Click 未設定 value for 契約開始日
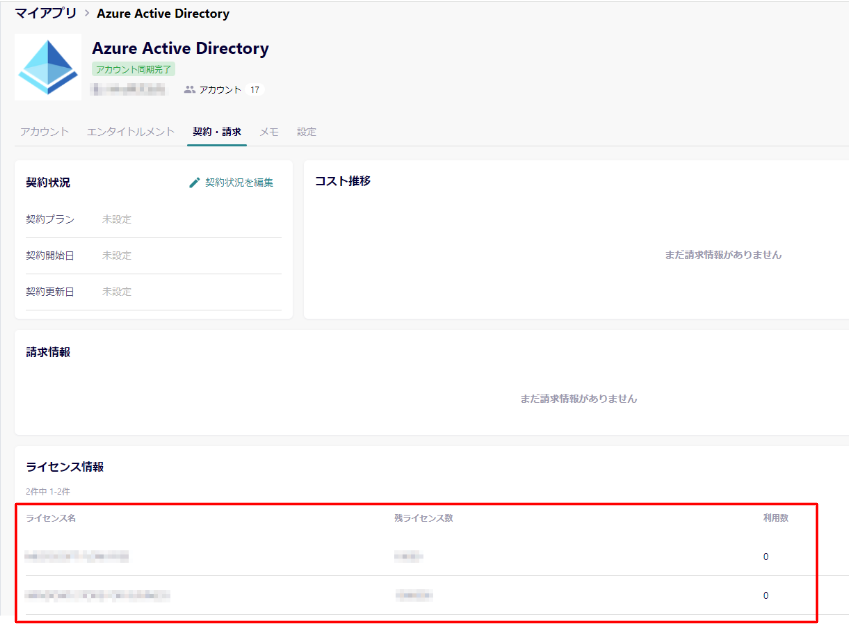849x630 pixels. pyautogui.click(x=117, y=255)
